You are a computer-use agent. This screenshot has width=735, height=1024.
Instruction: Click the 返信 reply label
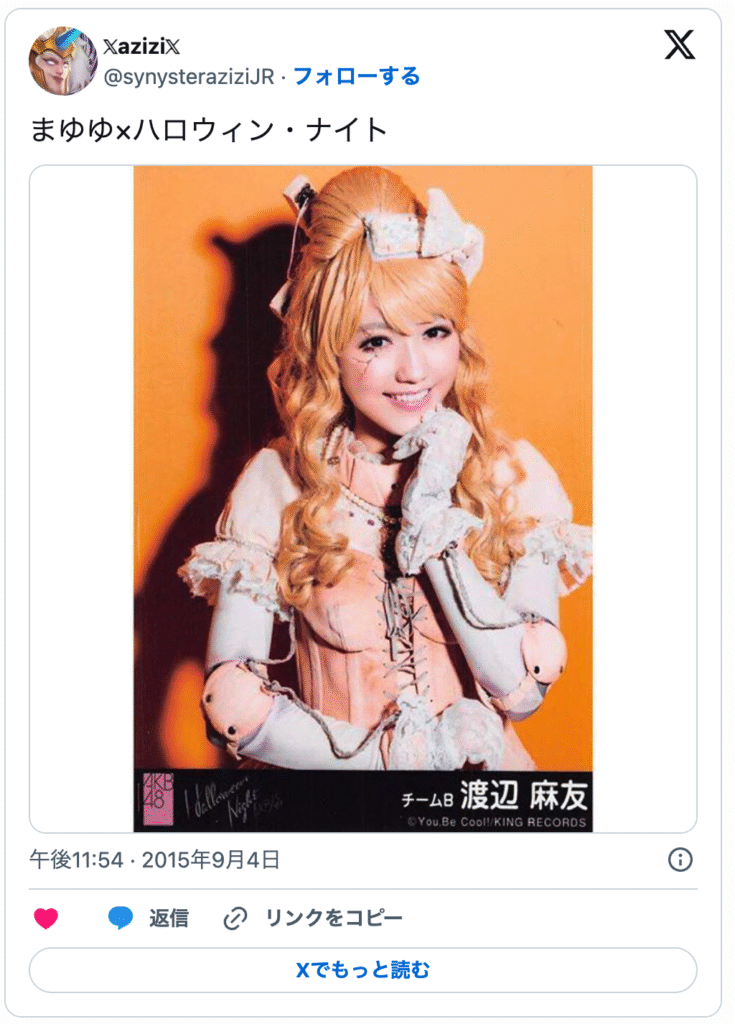169,918
